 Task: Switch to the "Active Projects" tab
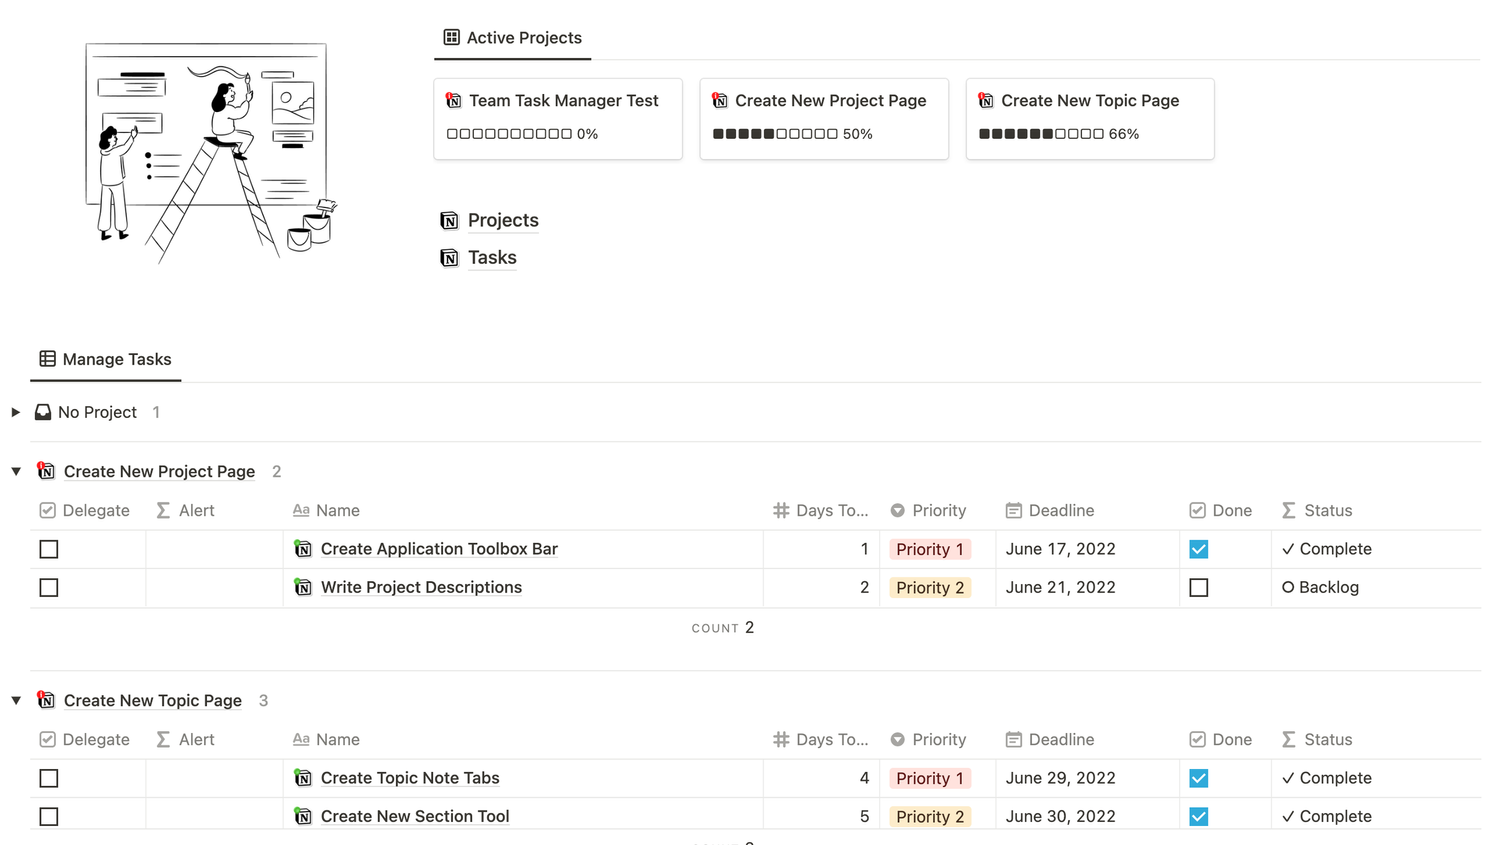coord(512,37)
